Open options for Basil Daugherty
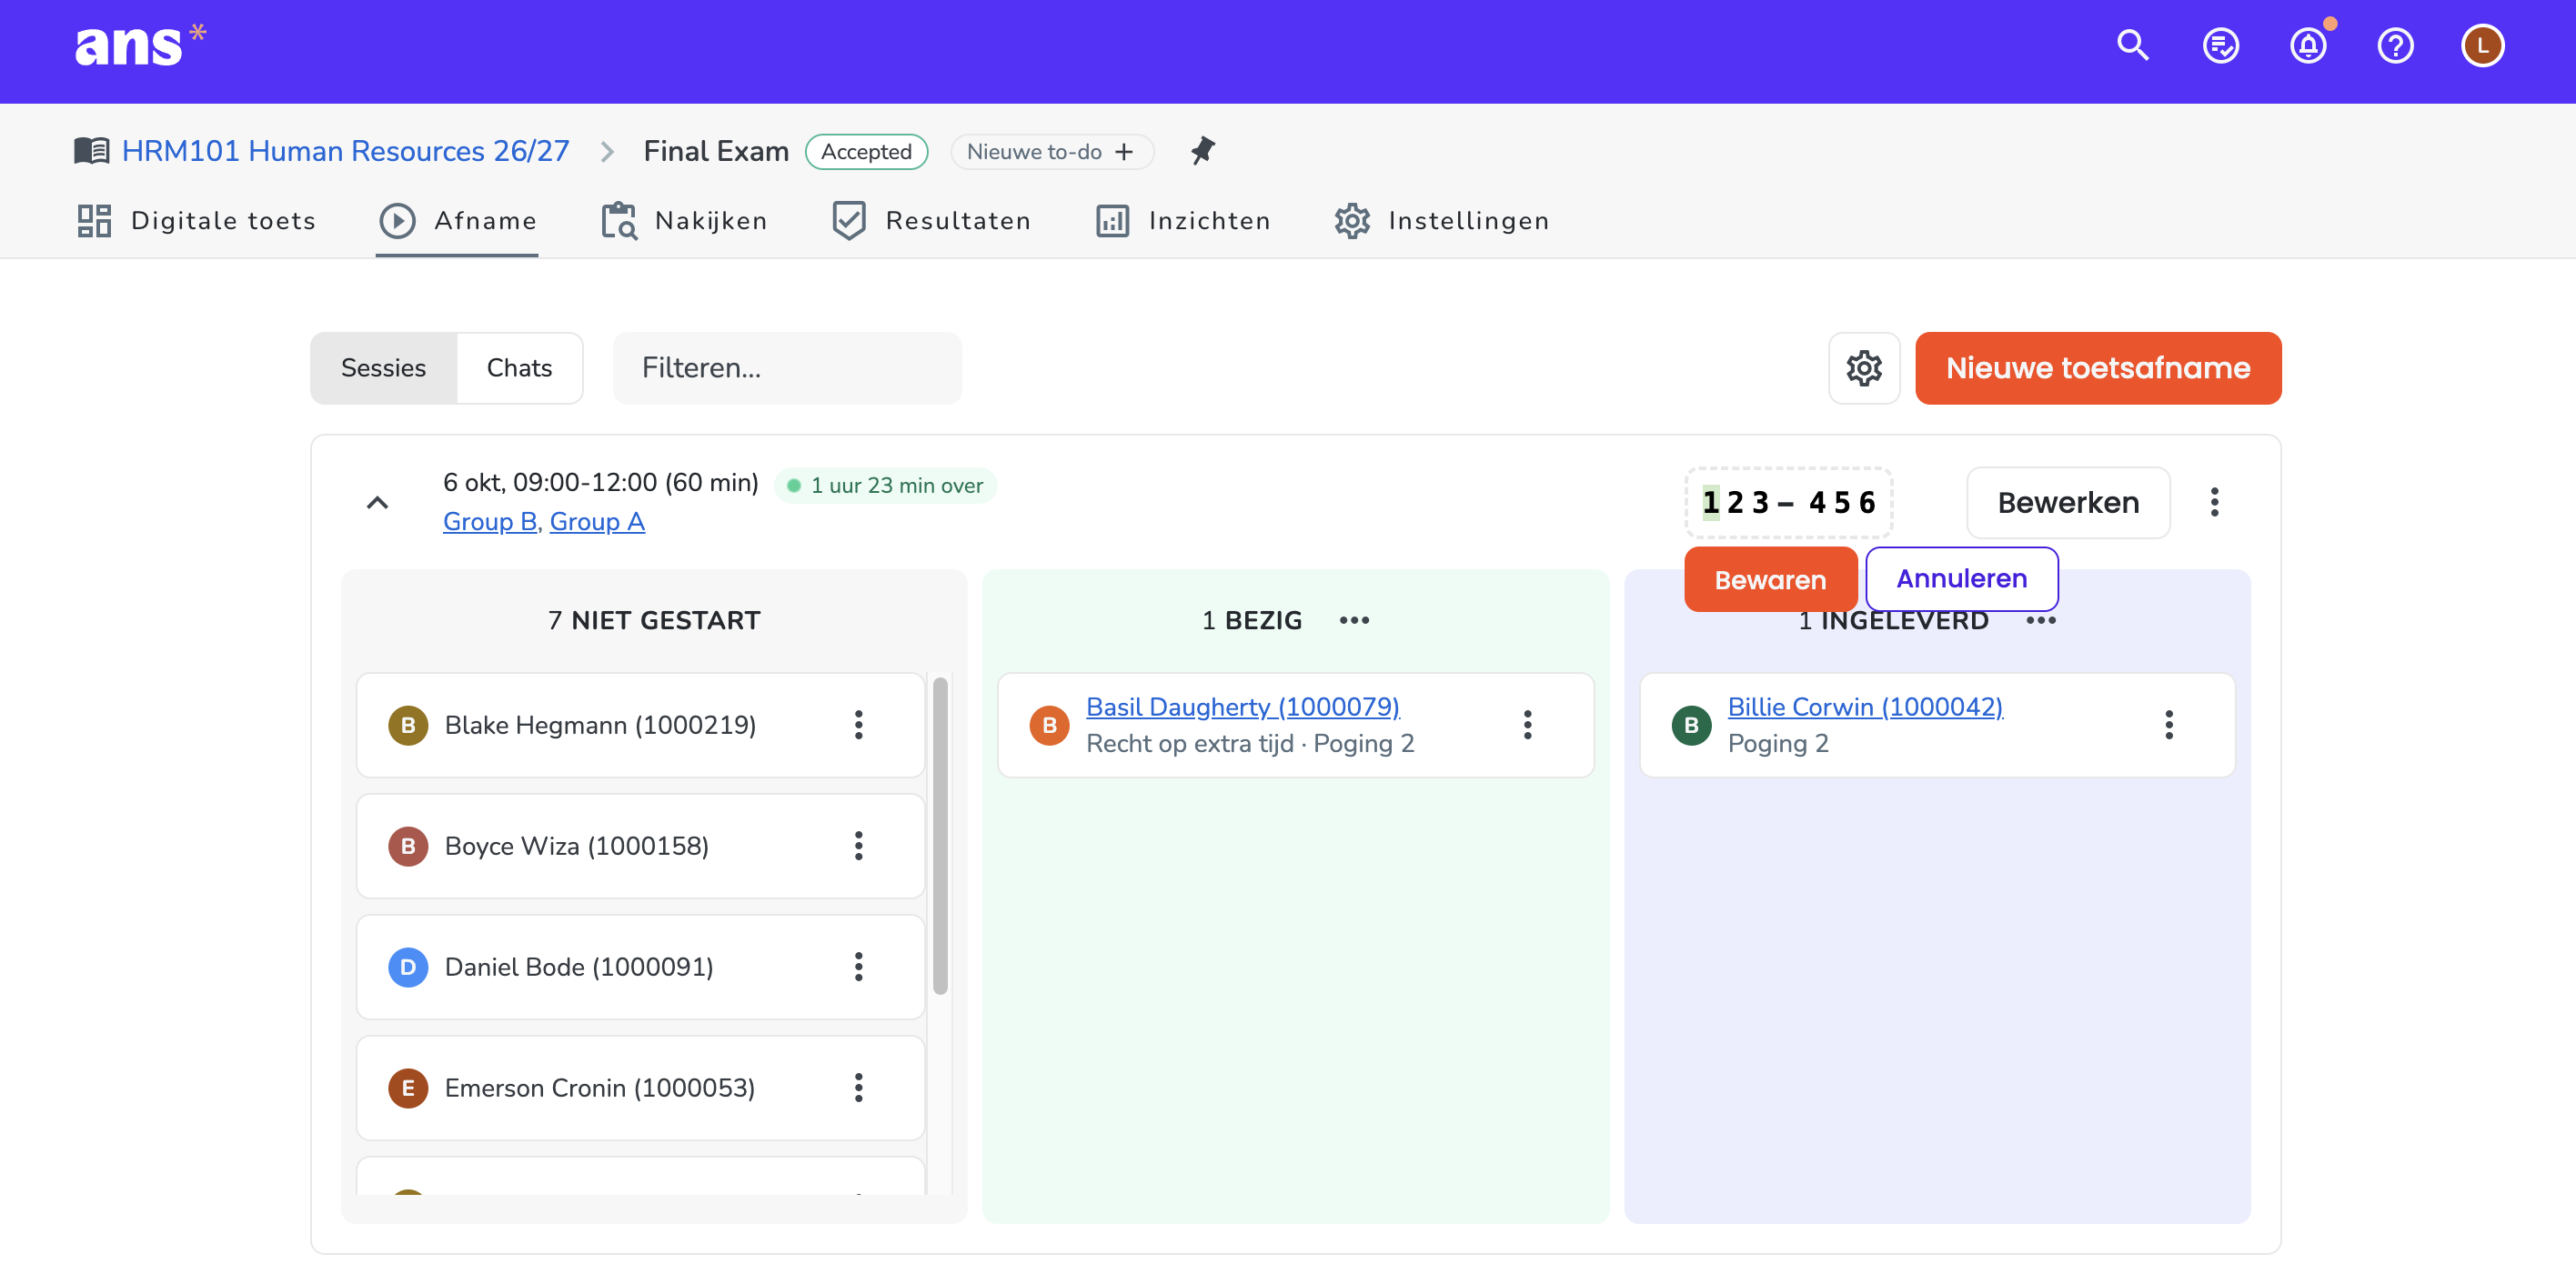Viewport: 2576px width, 1284px height. pos(1527,725)
